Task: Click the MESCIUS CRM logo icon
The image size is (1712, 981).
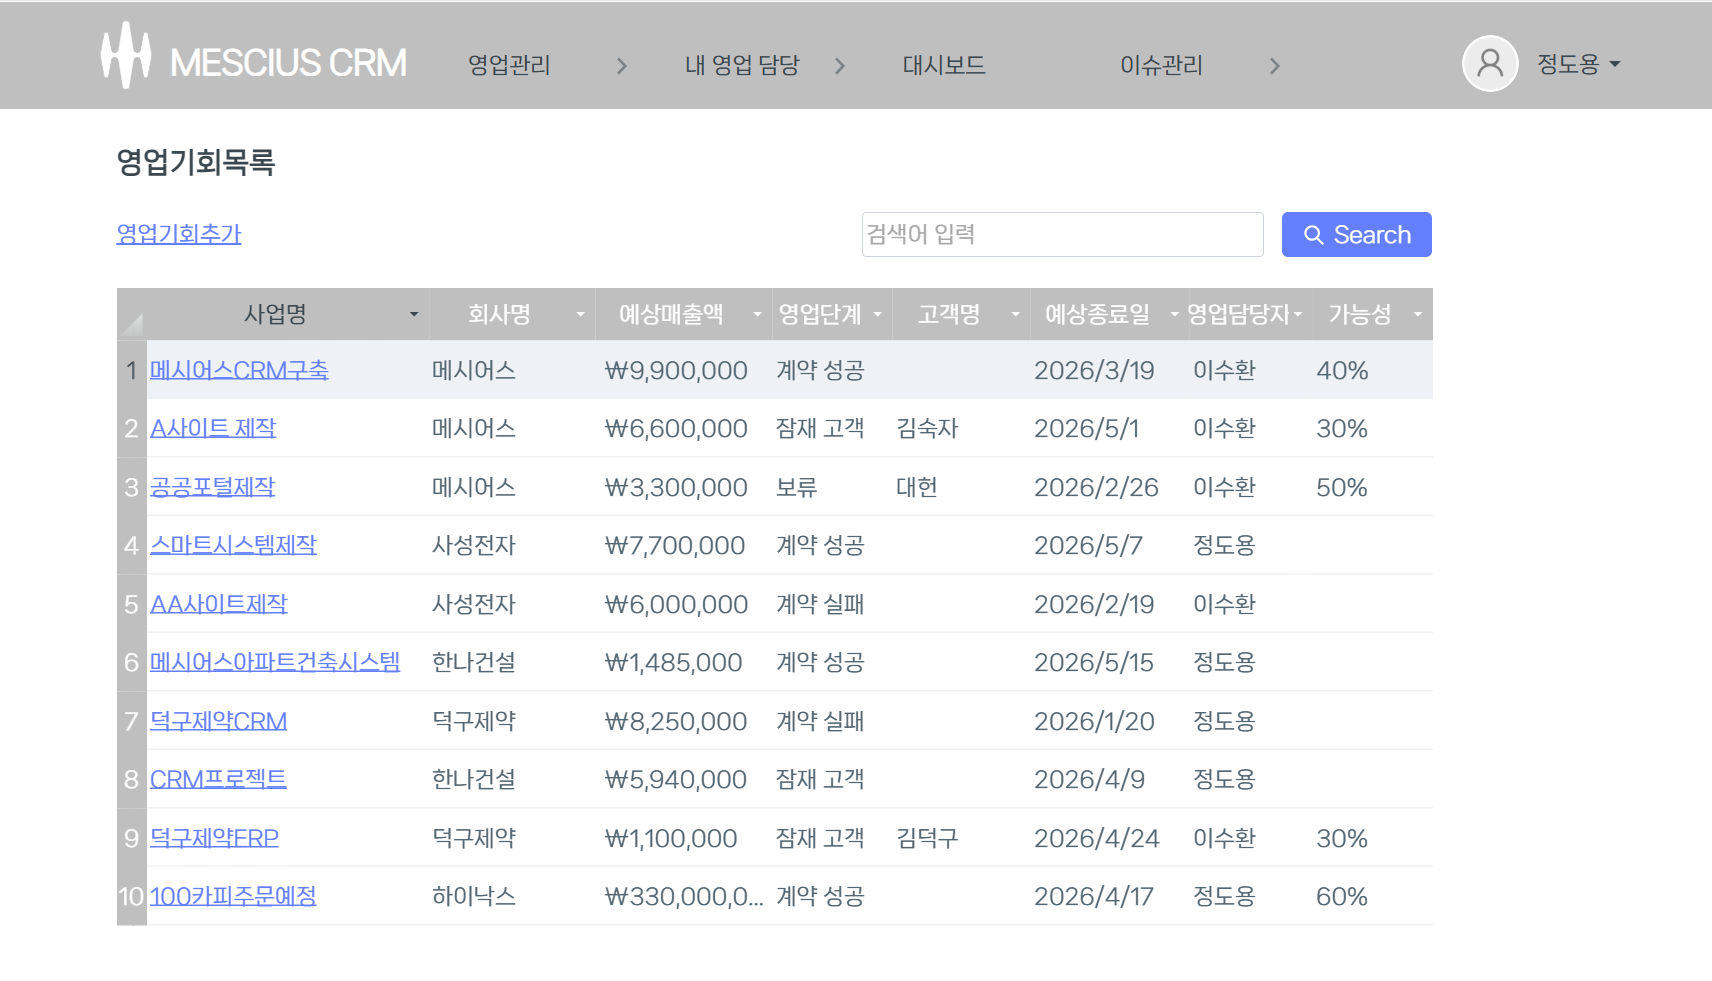Action: coord(126,56)
